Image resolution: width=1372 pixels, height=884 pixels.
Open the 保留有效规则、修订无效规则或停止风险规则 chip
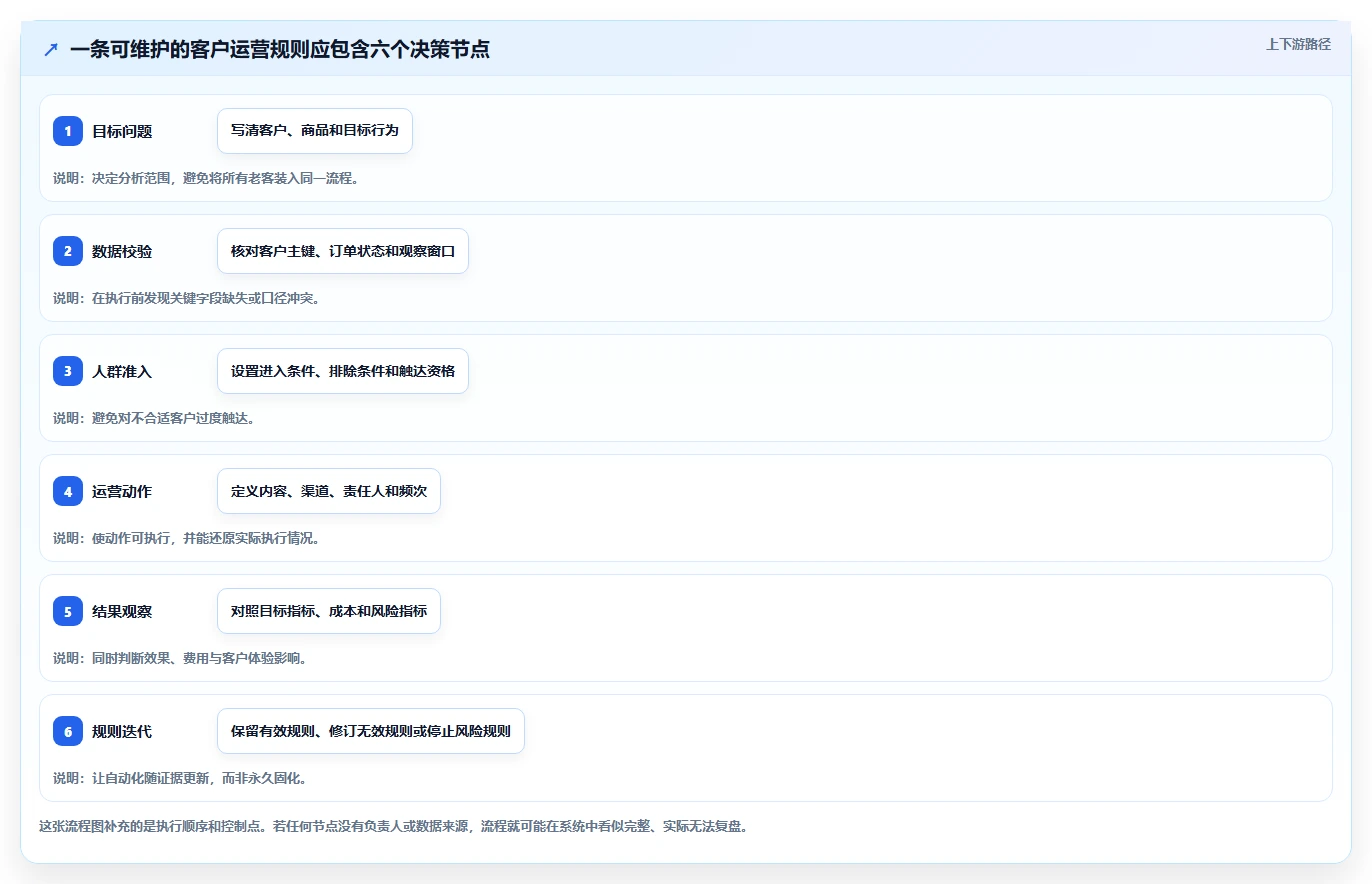pos(371,731)
